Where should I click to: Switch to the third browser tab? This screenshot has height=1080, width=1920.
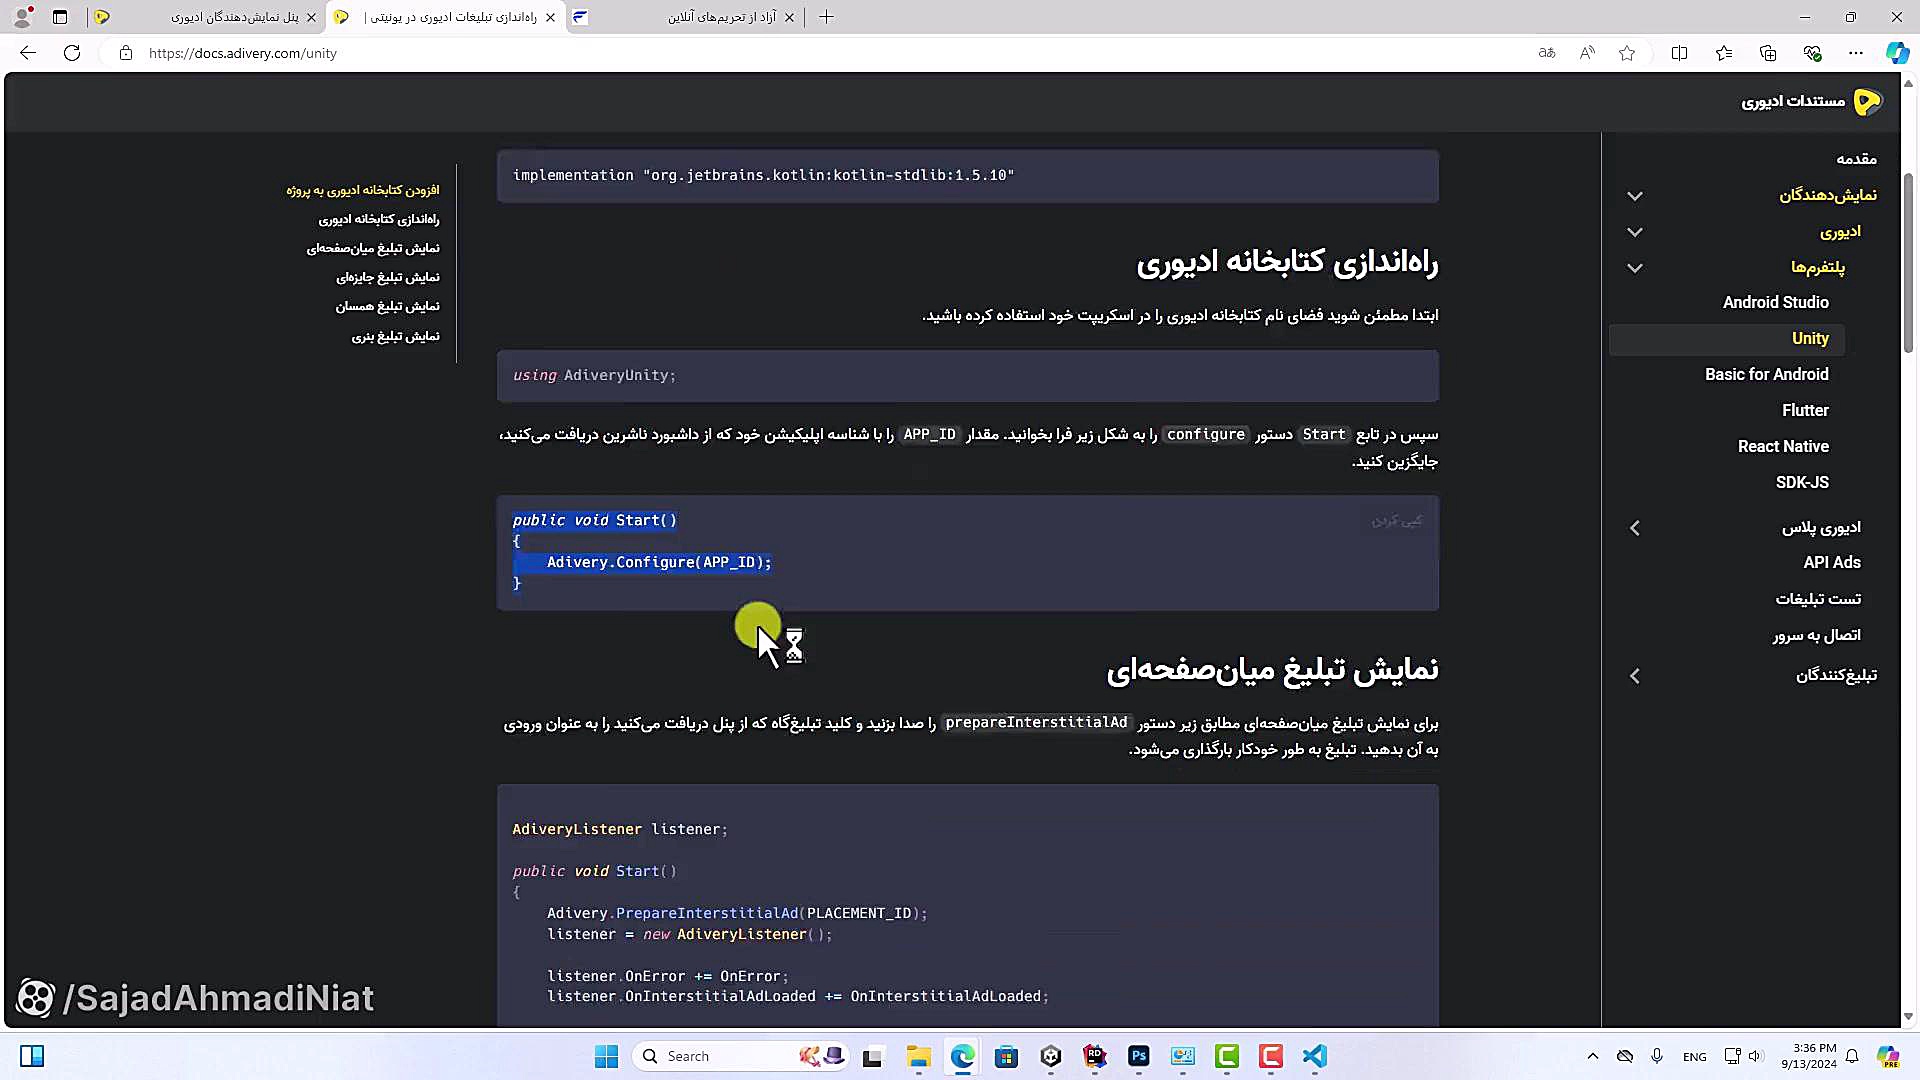coord(685,17)
